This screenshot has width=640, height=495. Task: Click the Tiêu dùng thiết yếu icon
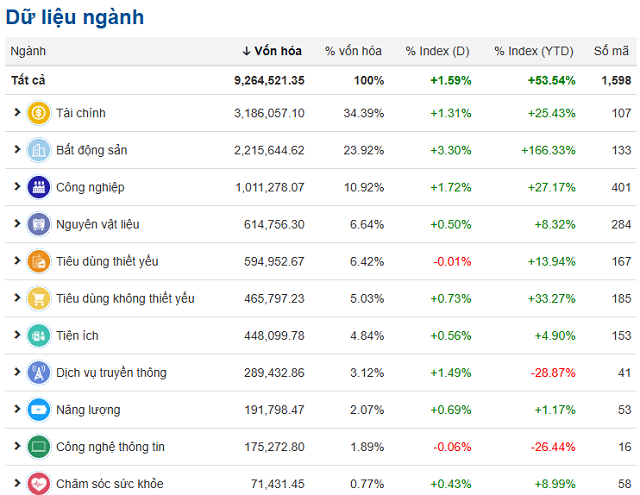coord(39,261)
